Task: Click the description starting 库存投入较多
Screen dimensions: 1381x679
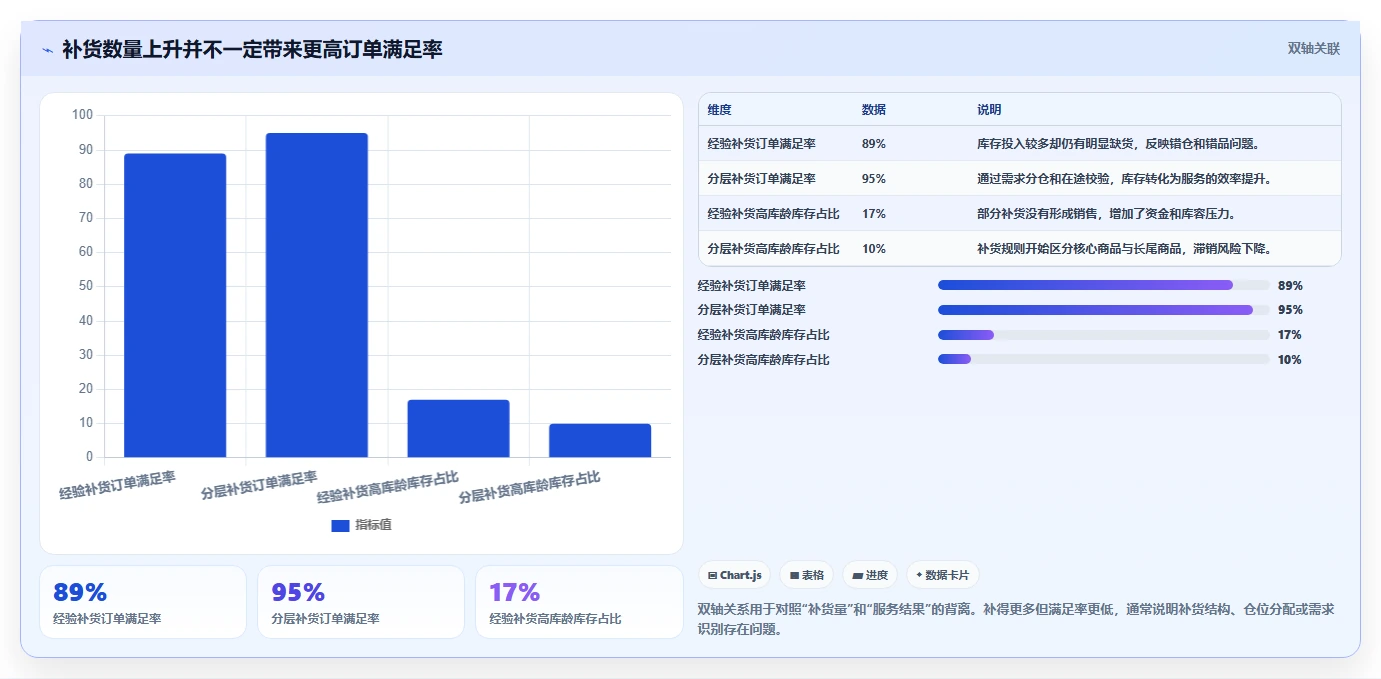Action: (x=1118, y=144)
